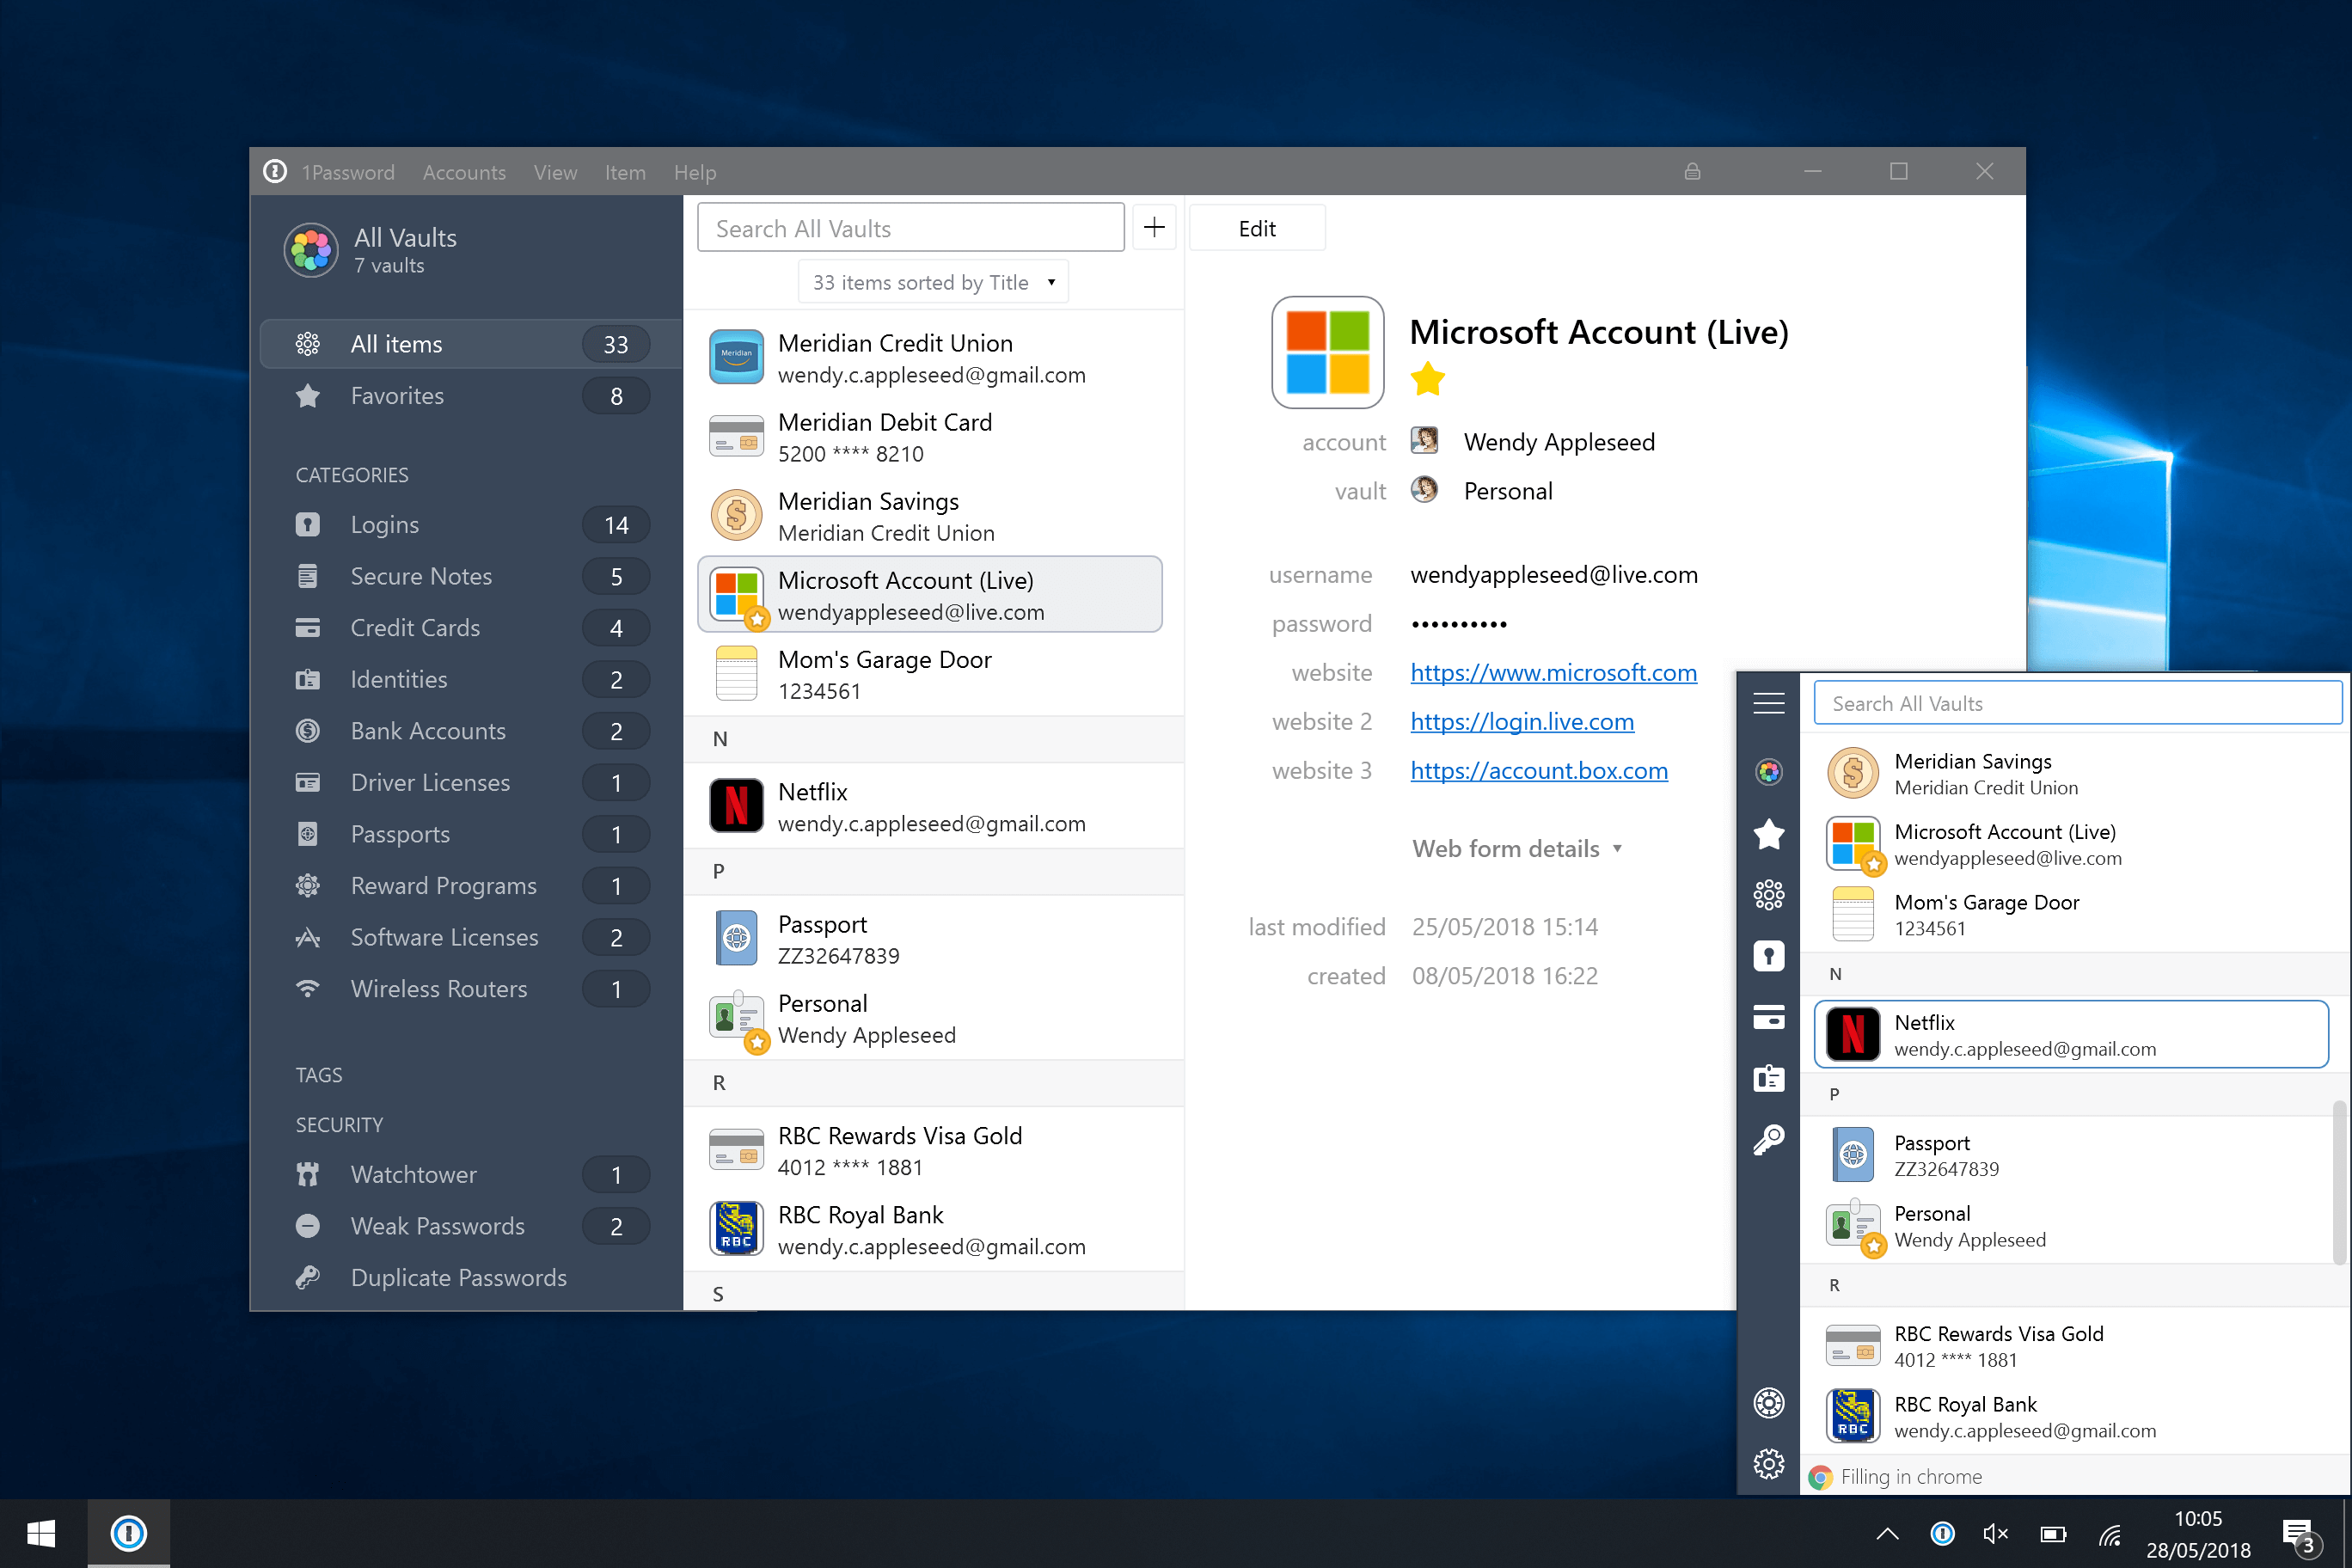Click the lock icon in the title bar
This screenshot has width=2352, height=1568.
pos(1693,171)
